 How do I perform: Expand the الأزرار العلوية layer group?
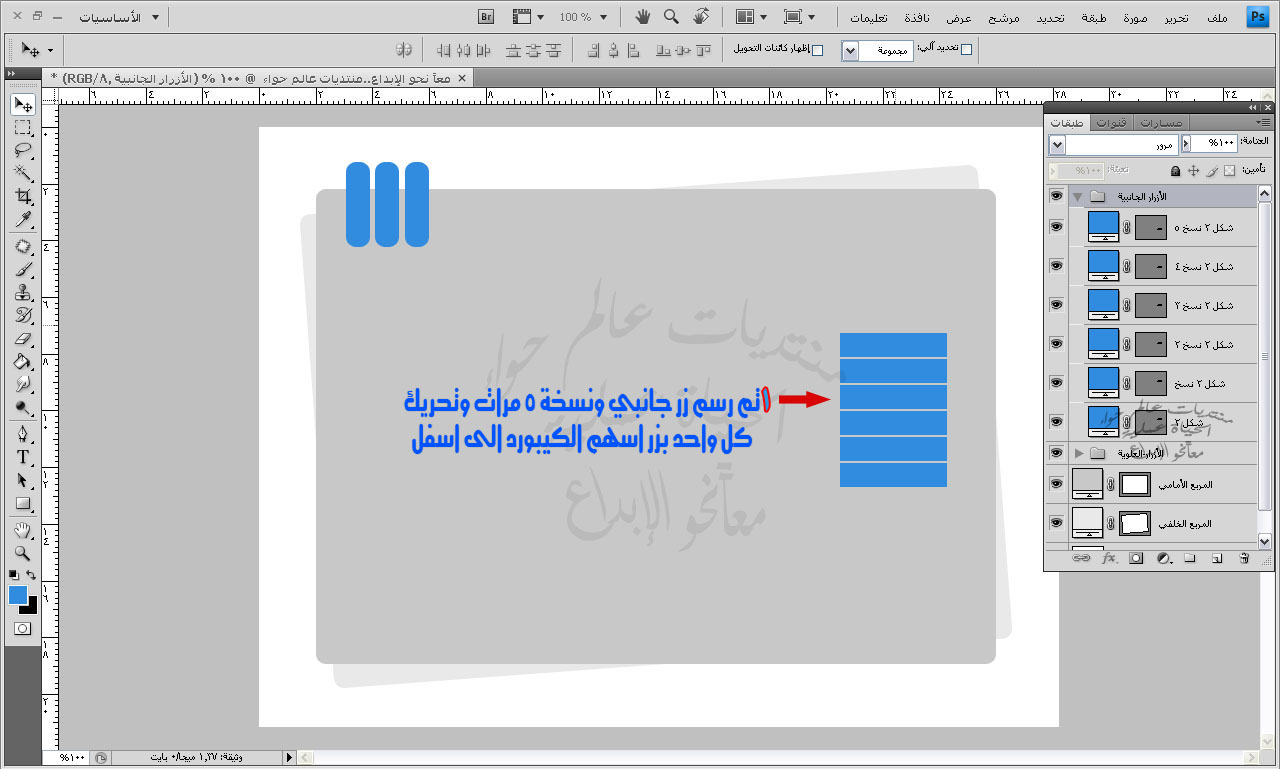tap(1078, 454)
